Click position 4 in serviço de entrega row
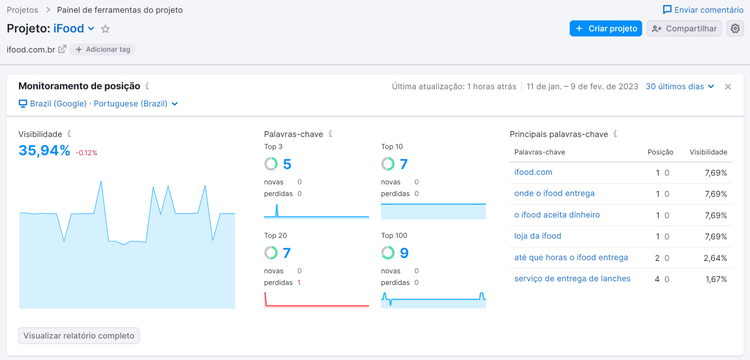750x360 pixels. point(657,279)
